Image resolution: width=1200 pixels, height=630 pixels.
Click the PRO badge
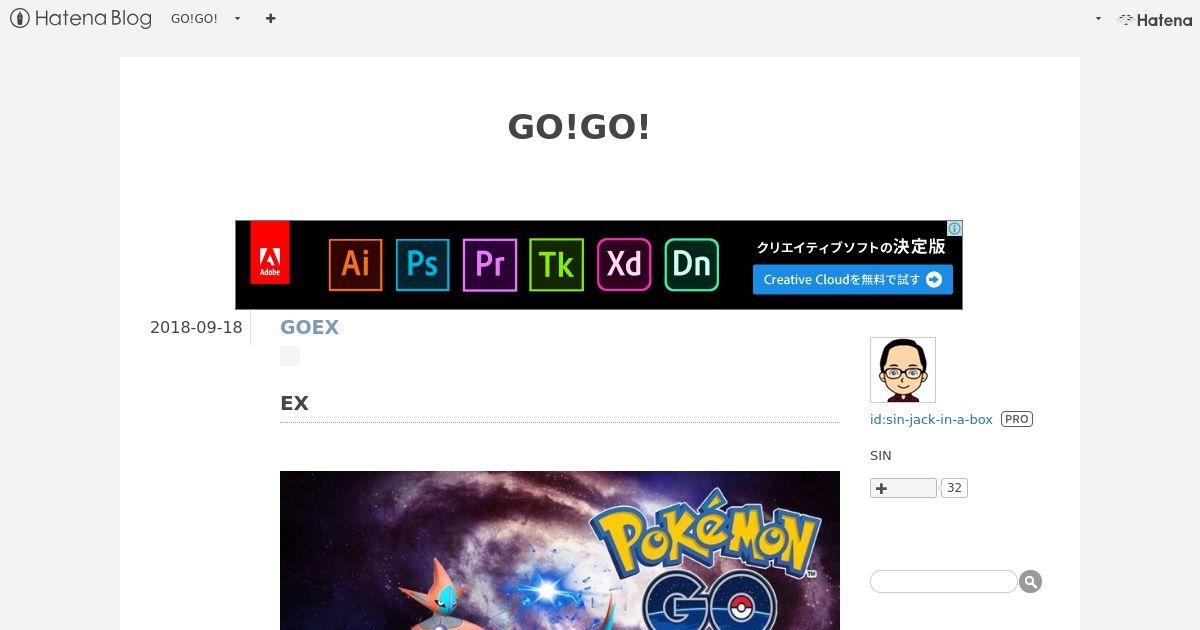point(1017,420)
